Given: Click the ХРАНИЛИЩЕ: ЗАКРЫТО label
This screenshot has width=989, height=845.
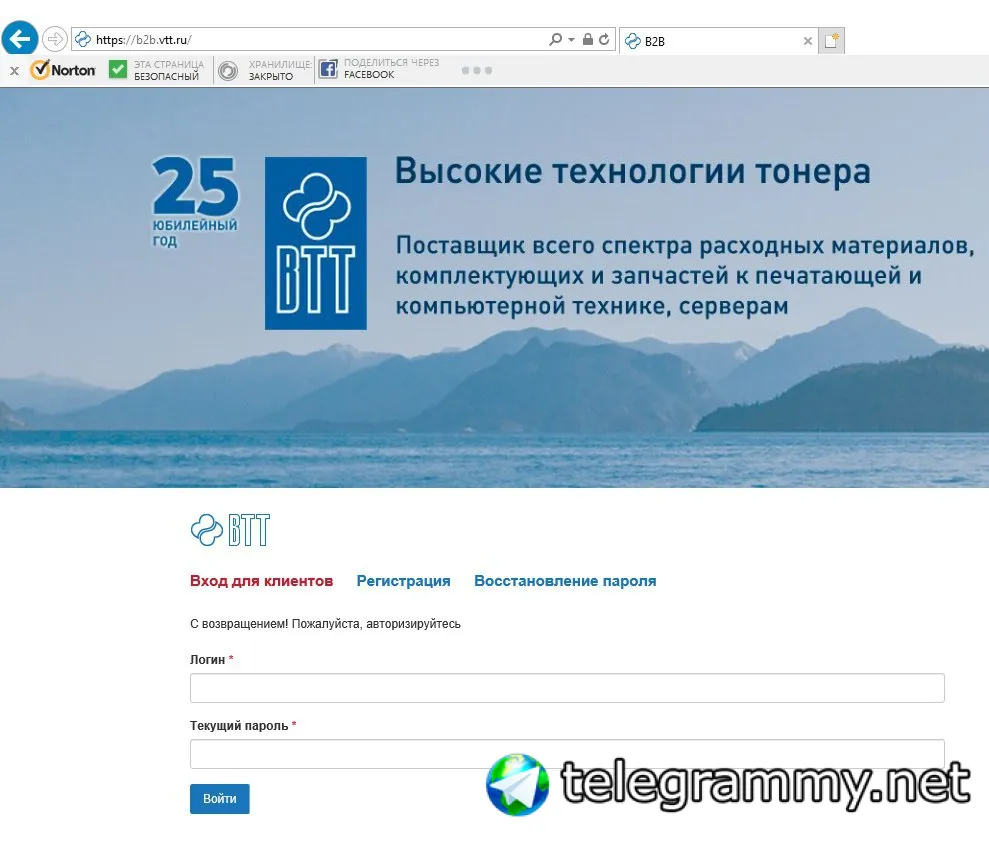Looking at the screenshot, I should click(x=279, y=70).
